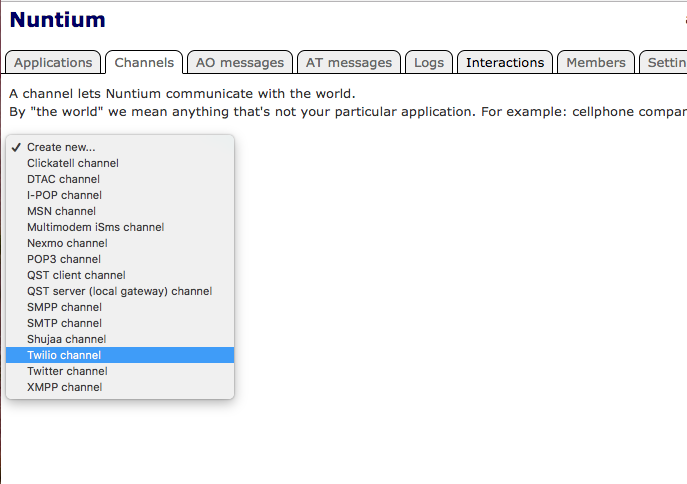Open the Interactions tab
This screenshot has height=484, width=687.
[505, 62]
